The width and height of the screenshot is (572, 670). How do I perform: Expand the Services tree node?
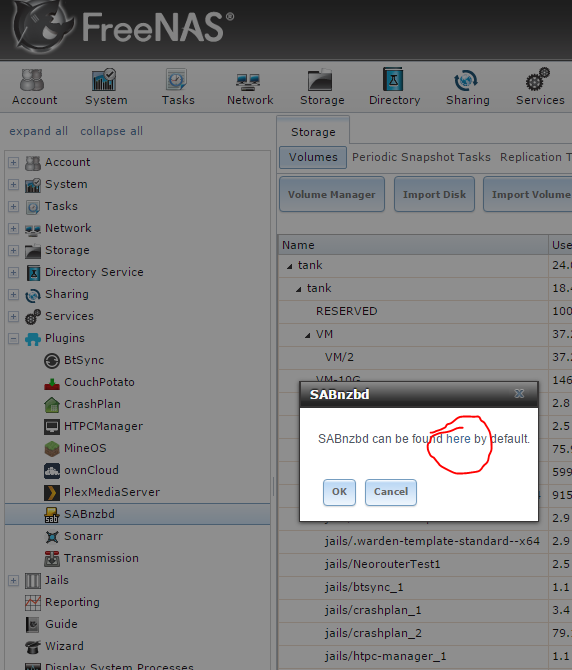[13, 317]
